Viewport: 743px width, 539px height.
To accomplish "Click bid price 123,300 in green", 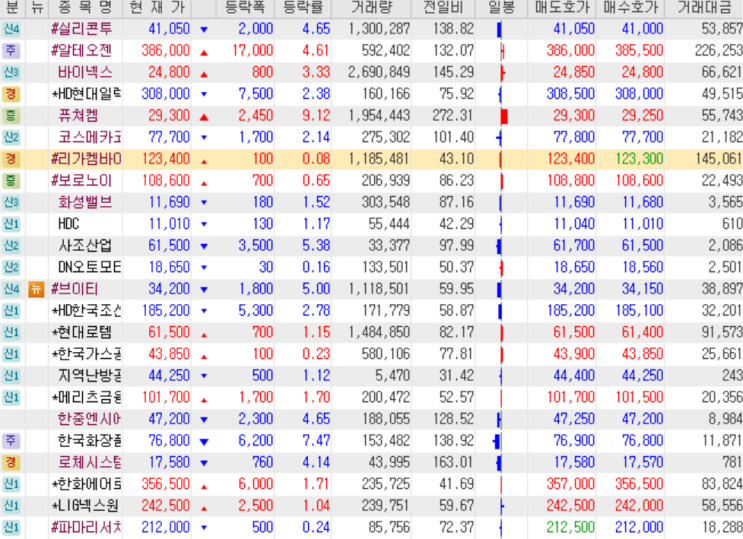I will [639, 159].
